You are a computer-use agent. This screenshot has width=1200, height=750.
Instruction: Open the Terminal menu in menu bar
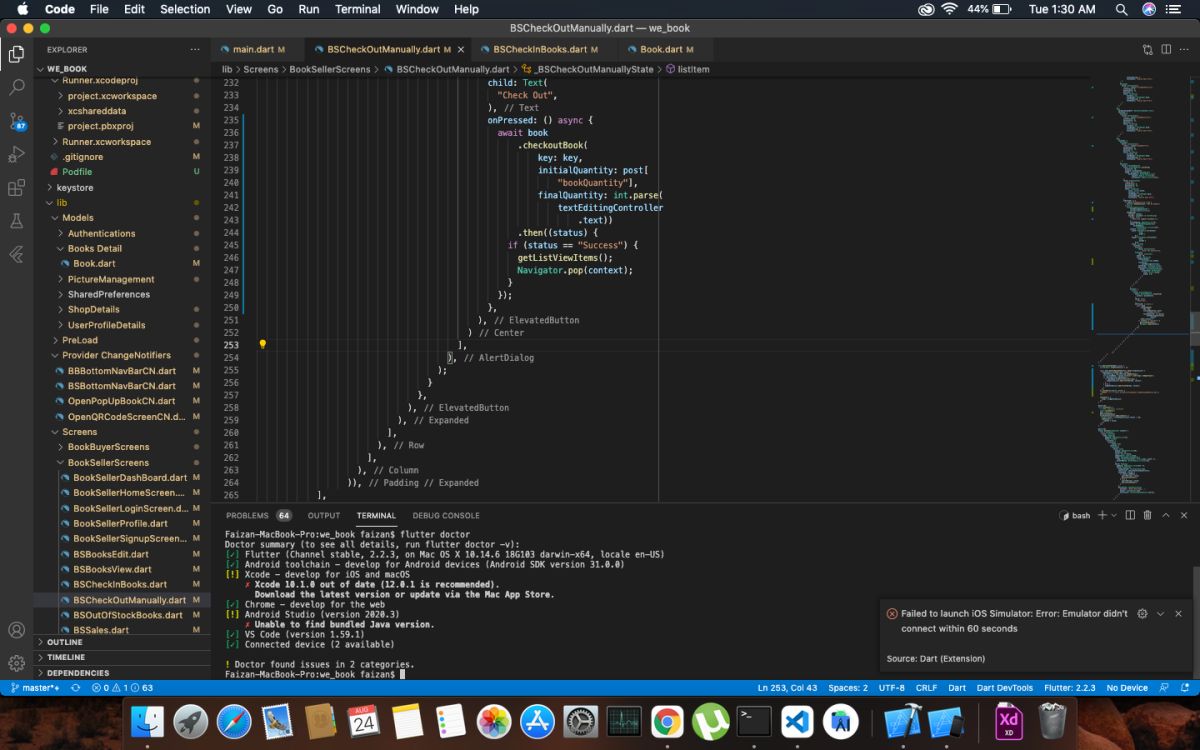357,9
